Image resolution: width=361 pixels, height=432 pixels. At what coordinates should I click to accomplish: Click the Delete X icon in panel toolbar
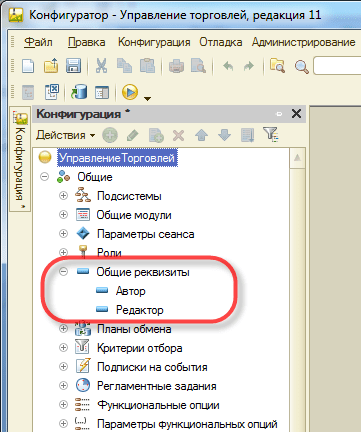point(179,135)
